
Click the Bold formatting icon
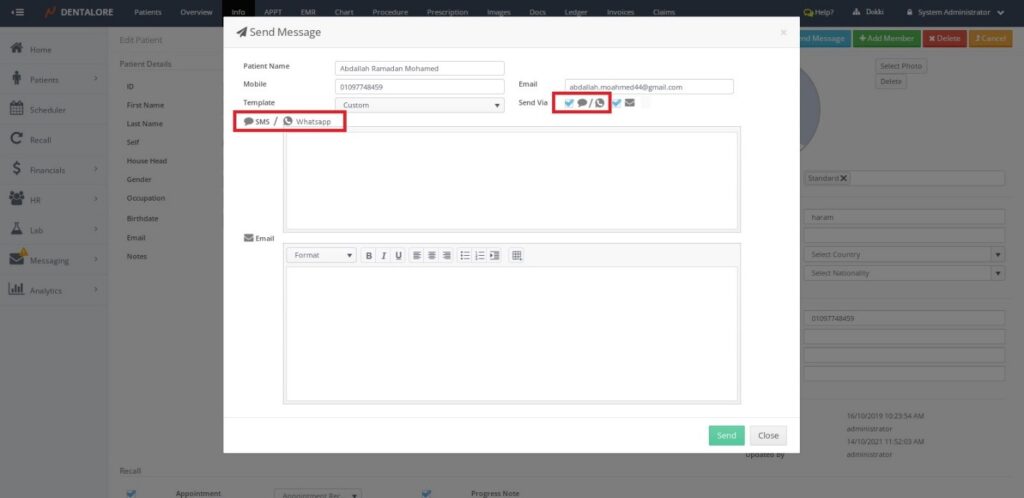point(369,256)
